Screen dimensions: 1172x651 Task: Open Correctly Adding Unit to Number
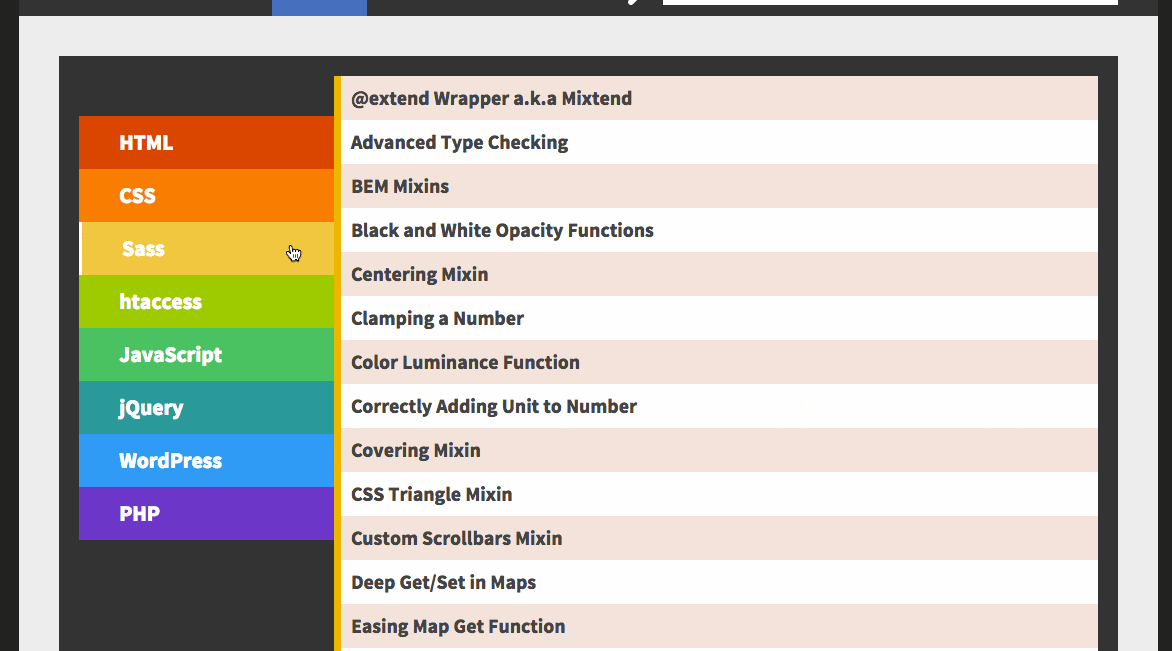[x=719, y=407]
